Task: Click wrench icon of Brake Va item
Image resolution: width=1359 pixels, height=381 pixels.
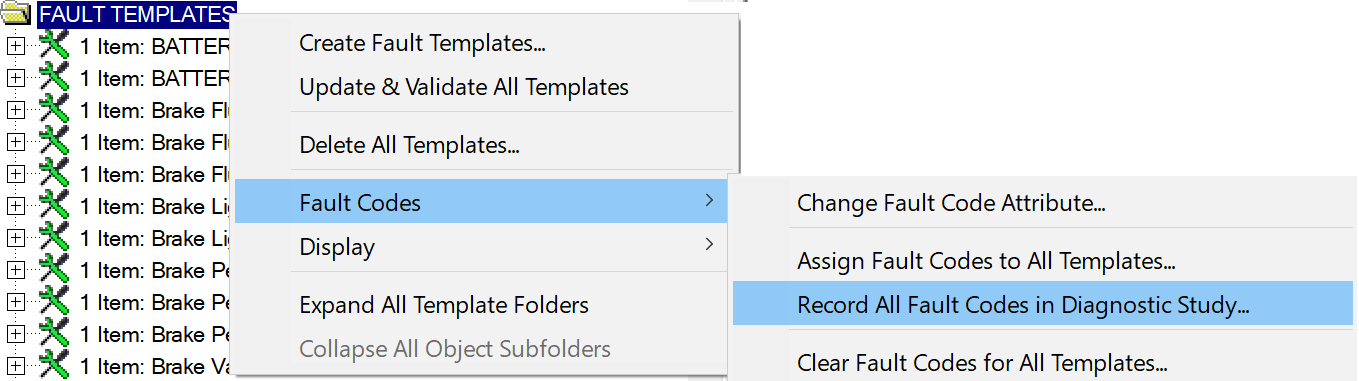Action: click(x=54, y=365)
